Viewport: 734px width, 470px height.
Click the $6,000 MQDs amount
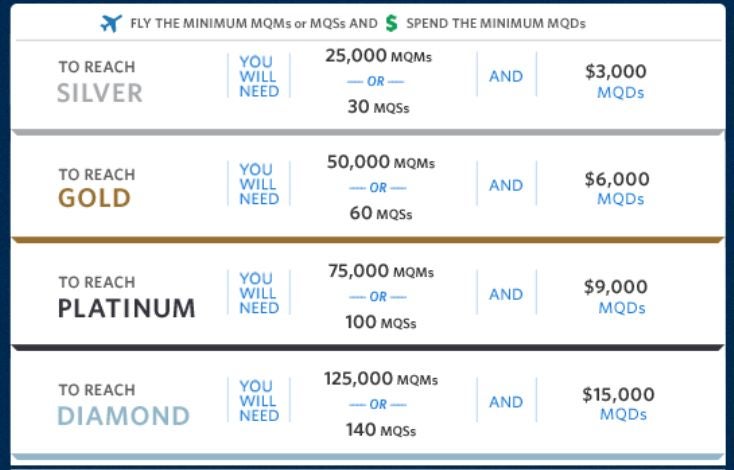coord(617,188)
